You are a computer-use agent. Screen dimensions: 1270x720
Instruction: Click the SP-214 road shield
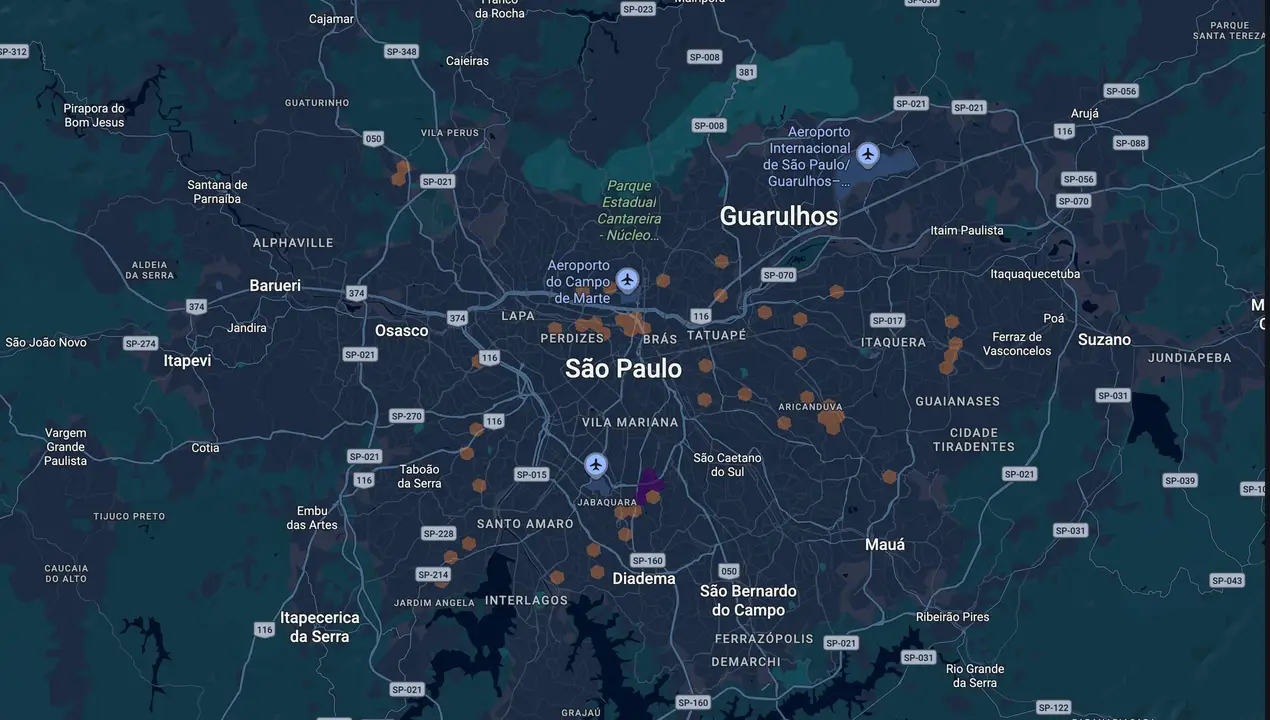coord(433,574)
